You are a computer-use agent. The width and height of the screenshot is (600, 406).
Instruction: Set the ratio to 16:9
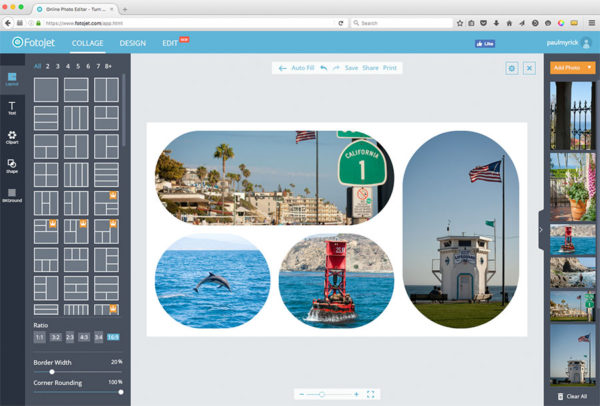113,337
